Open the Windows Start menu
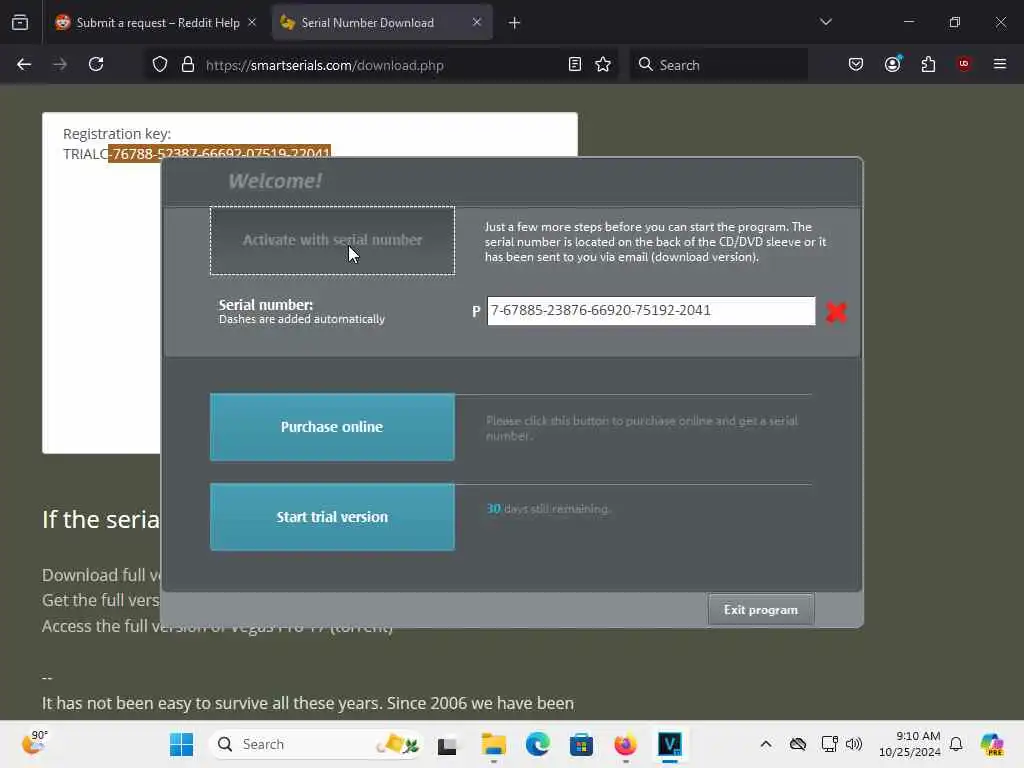The height and width of the screenshot is (768, 1024). click(182, 744)
